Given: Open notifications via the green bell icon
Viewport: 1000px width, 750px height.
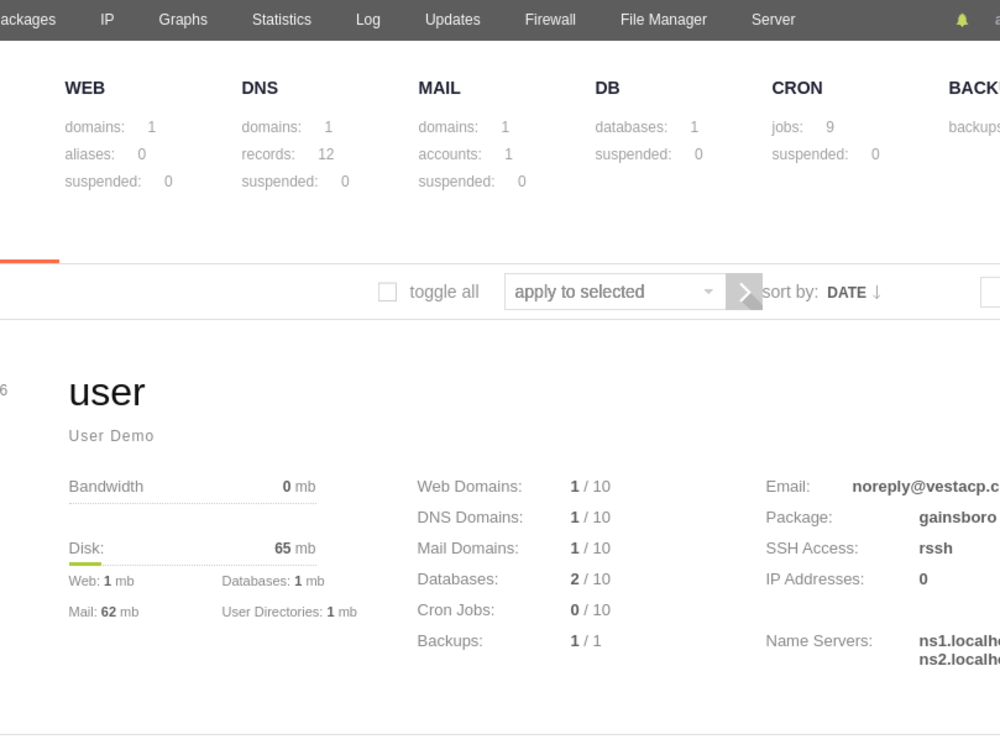Looking at the screenshot, I should (x=961, y=19).
